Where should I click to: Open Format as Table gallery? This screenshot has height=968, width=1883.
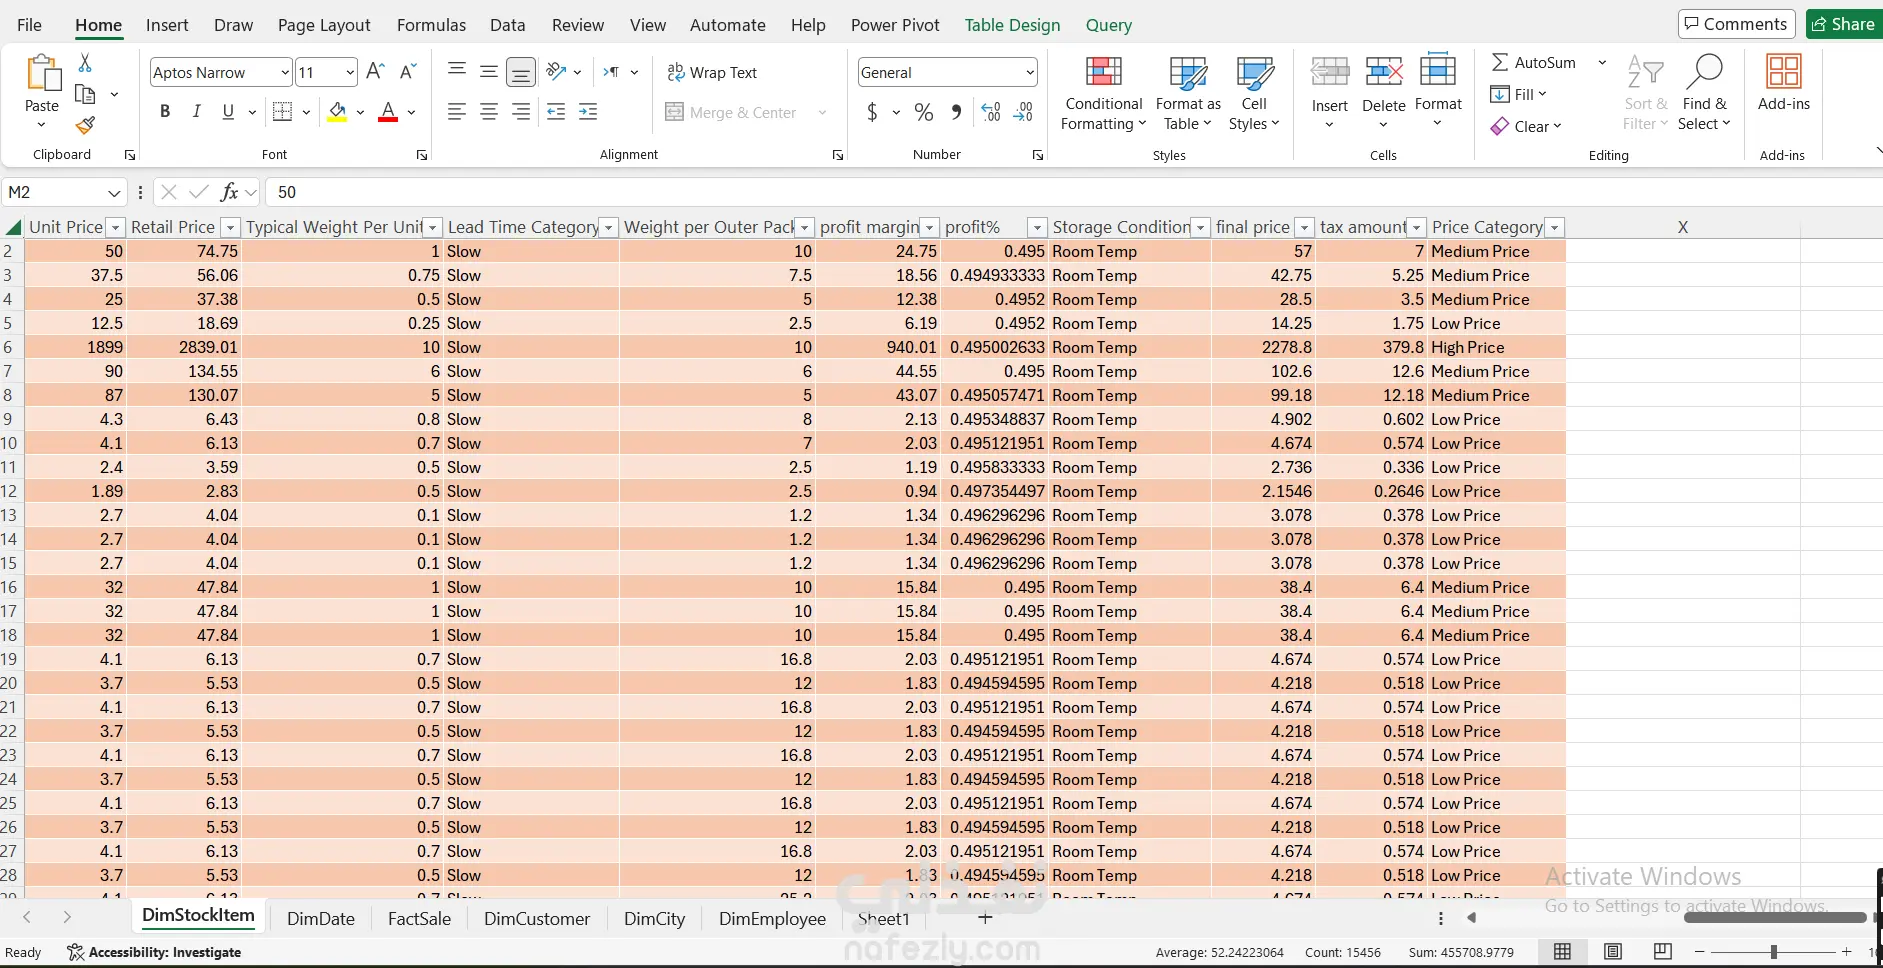tap(1188, 94)
